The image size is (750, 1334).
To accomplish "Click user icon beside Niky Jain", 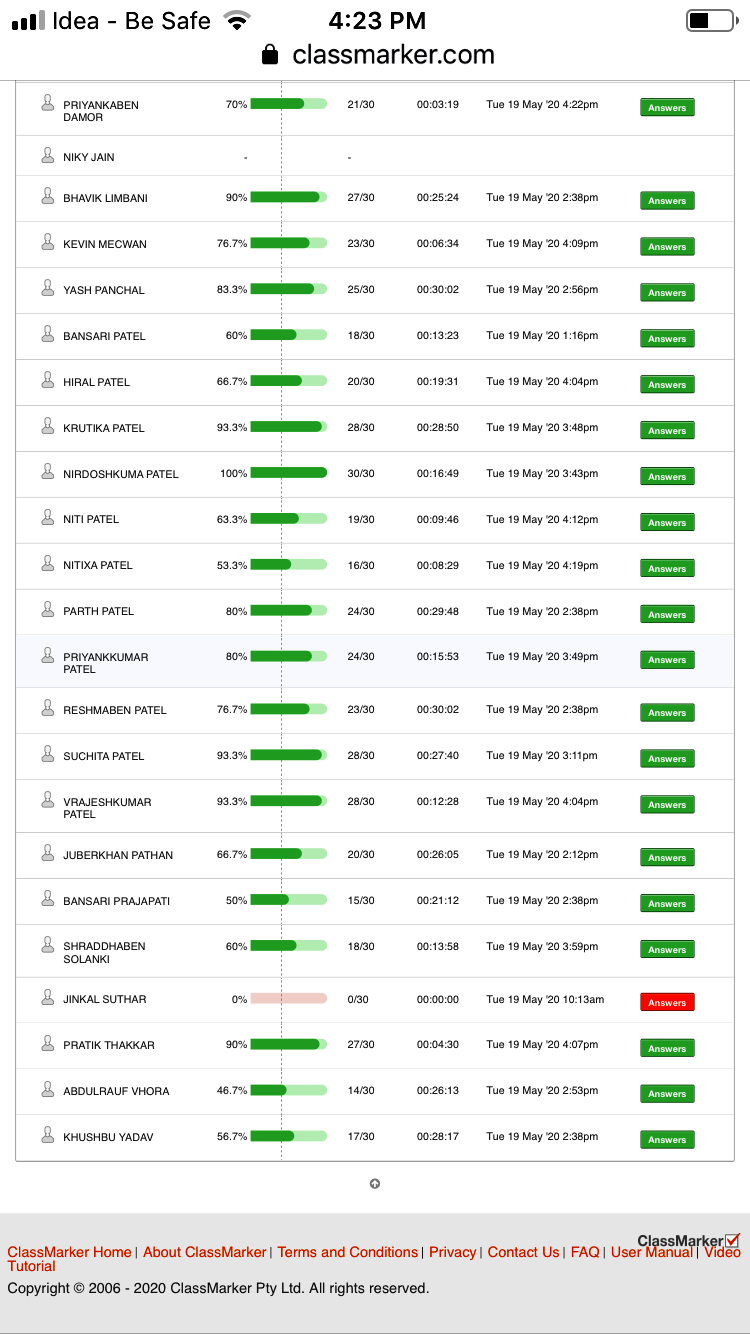I will pos(47,155).
